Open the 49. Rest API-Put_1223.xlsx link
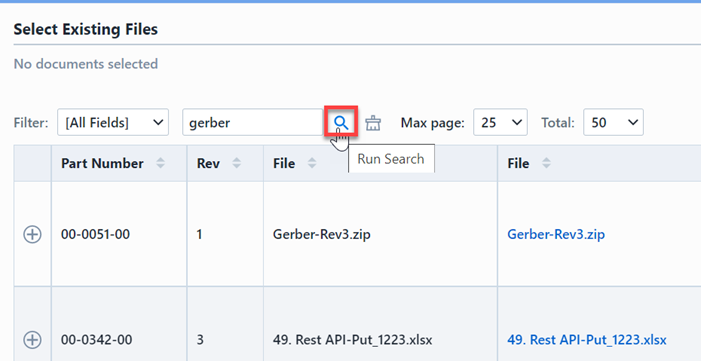Viewport: 701px width, 361px height. point(587,340)
